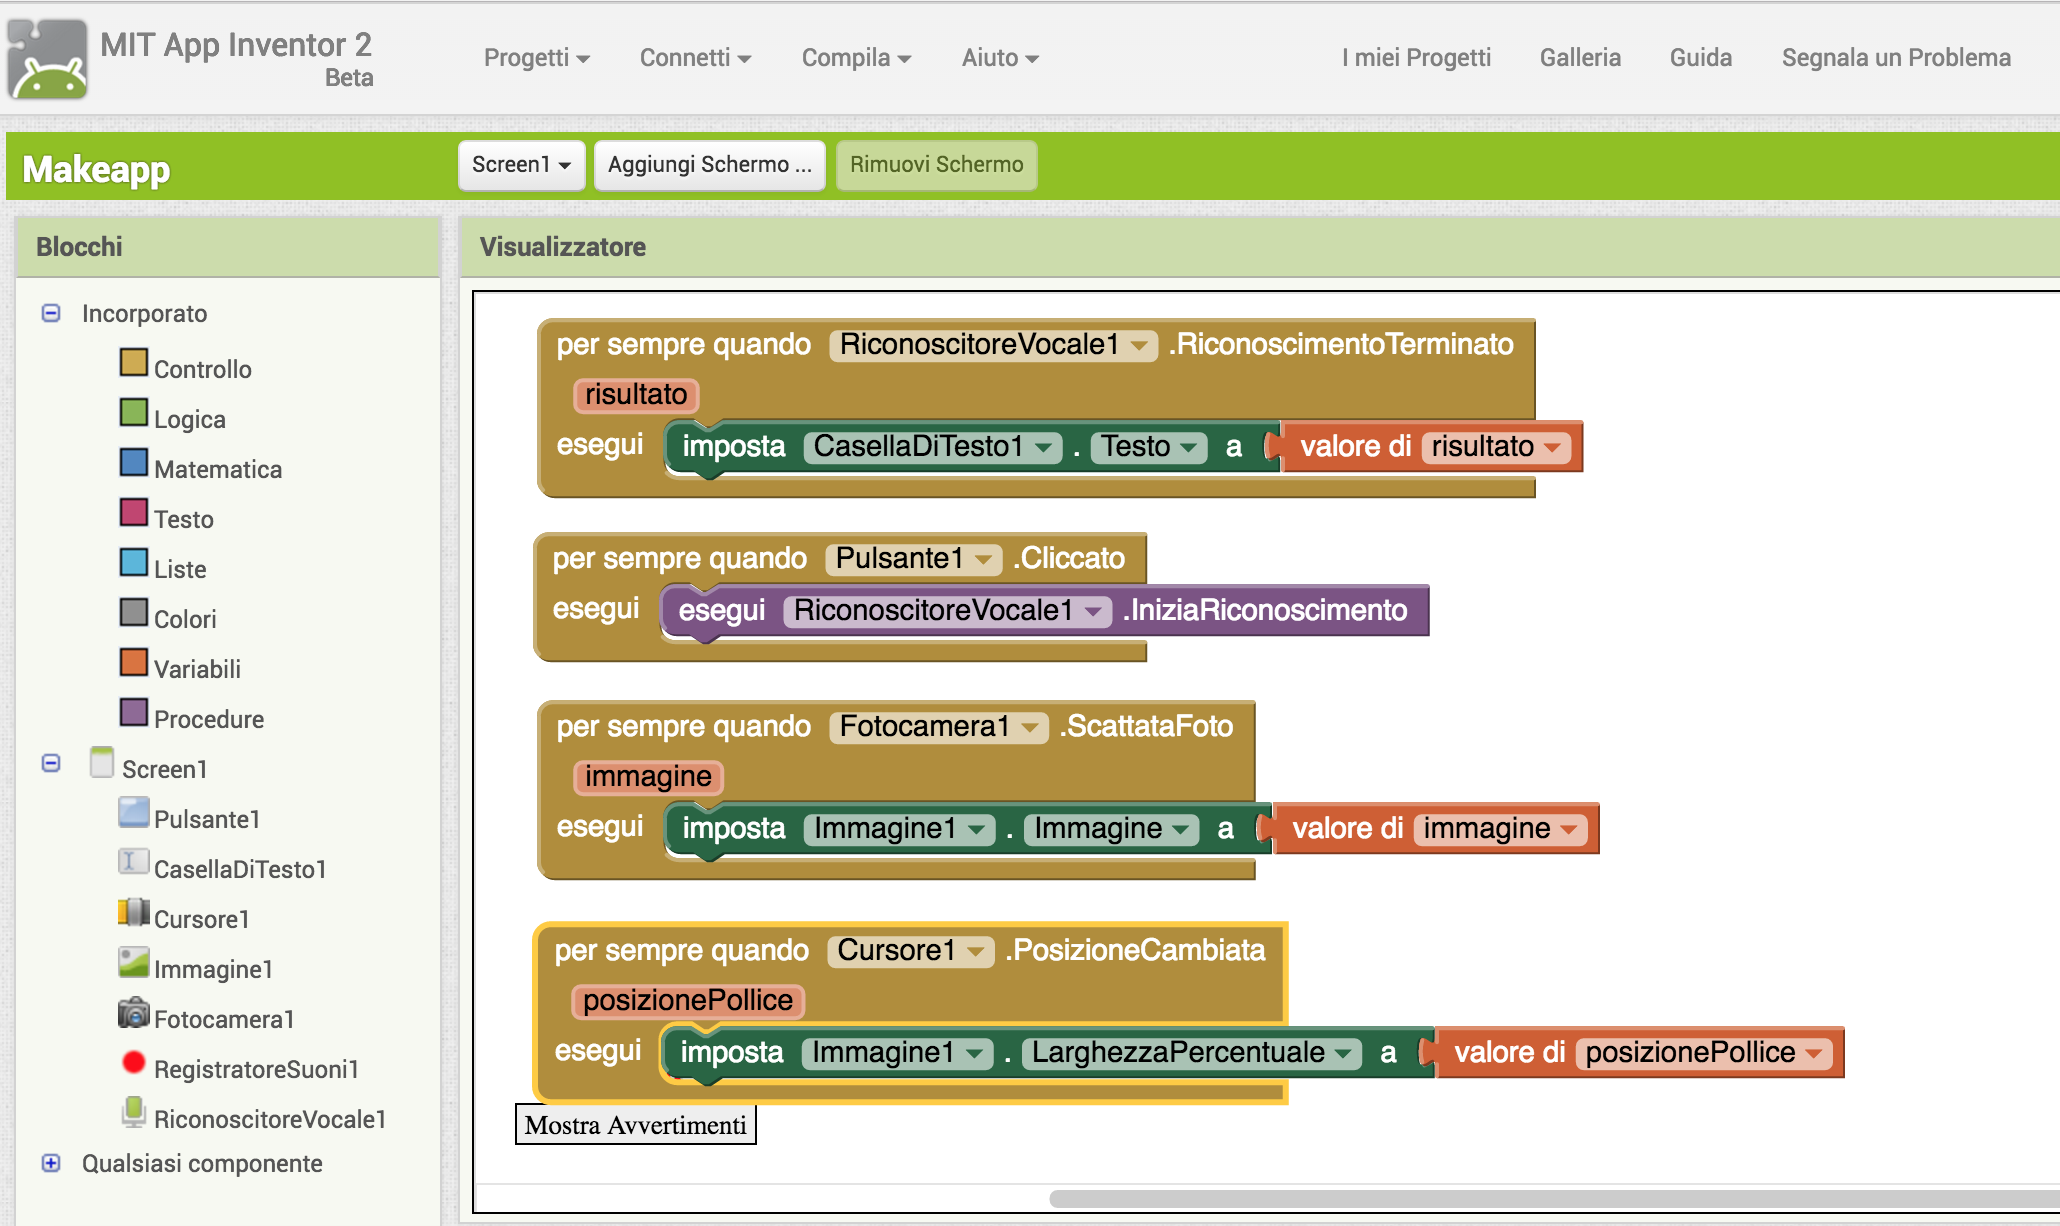Collapse the Incorporato tree section
The width and height of the screenshot is (2060, 1226).
point(51,313)
